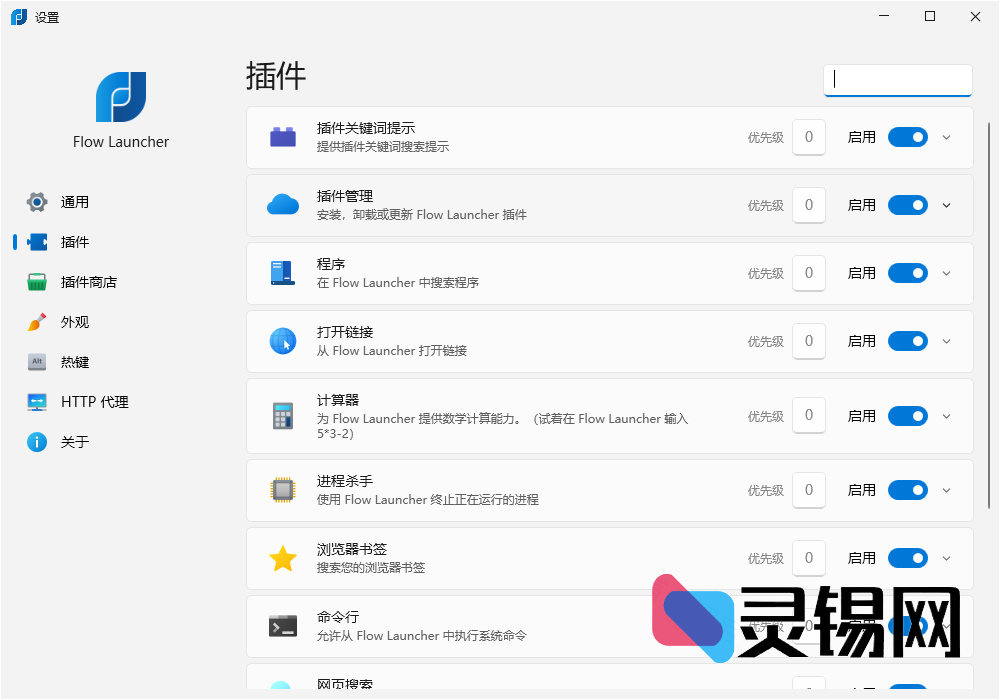Open the 关于 about page
Viewport: 1000px width, 700px height.
[x=74, y=442]
